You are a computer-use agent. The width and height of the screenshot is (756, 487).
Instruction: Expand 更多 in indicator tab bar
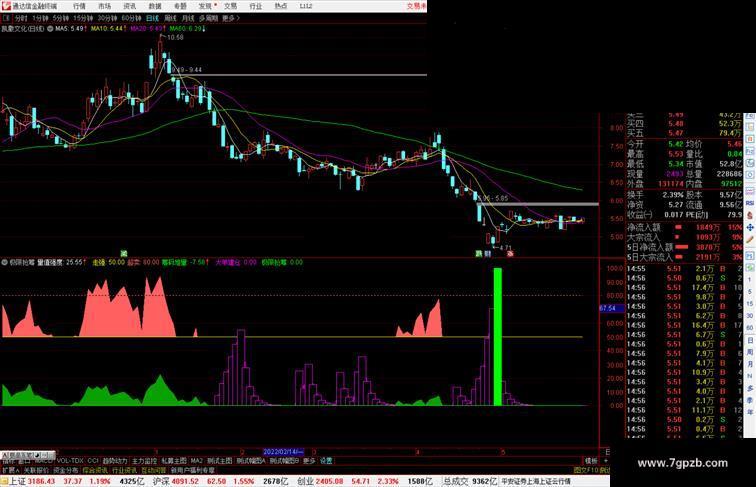coord(309,461)
